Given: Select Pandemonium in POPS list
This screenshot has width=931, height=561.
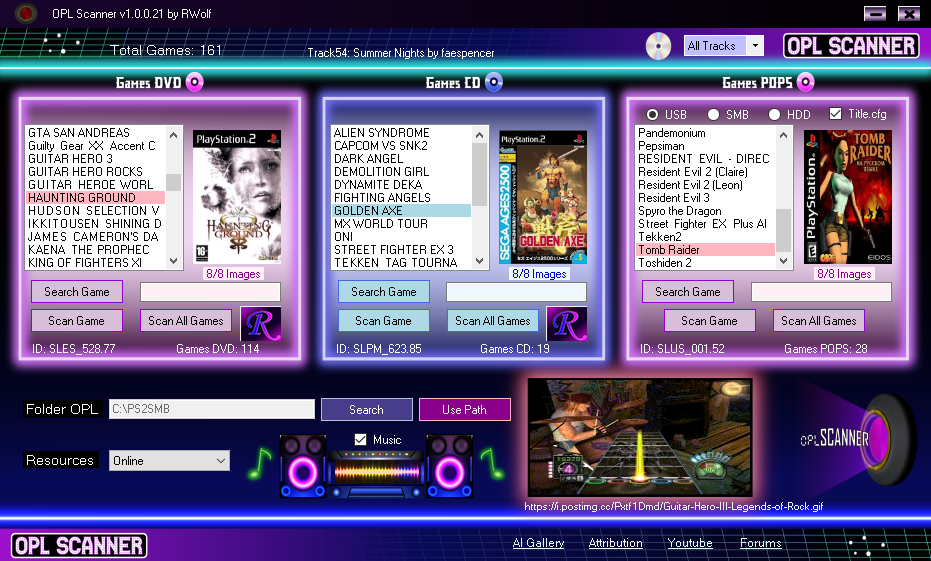Looking at the screenshot, I should [705, 132].
